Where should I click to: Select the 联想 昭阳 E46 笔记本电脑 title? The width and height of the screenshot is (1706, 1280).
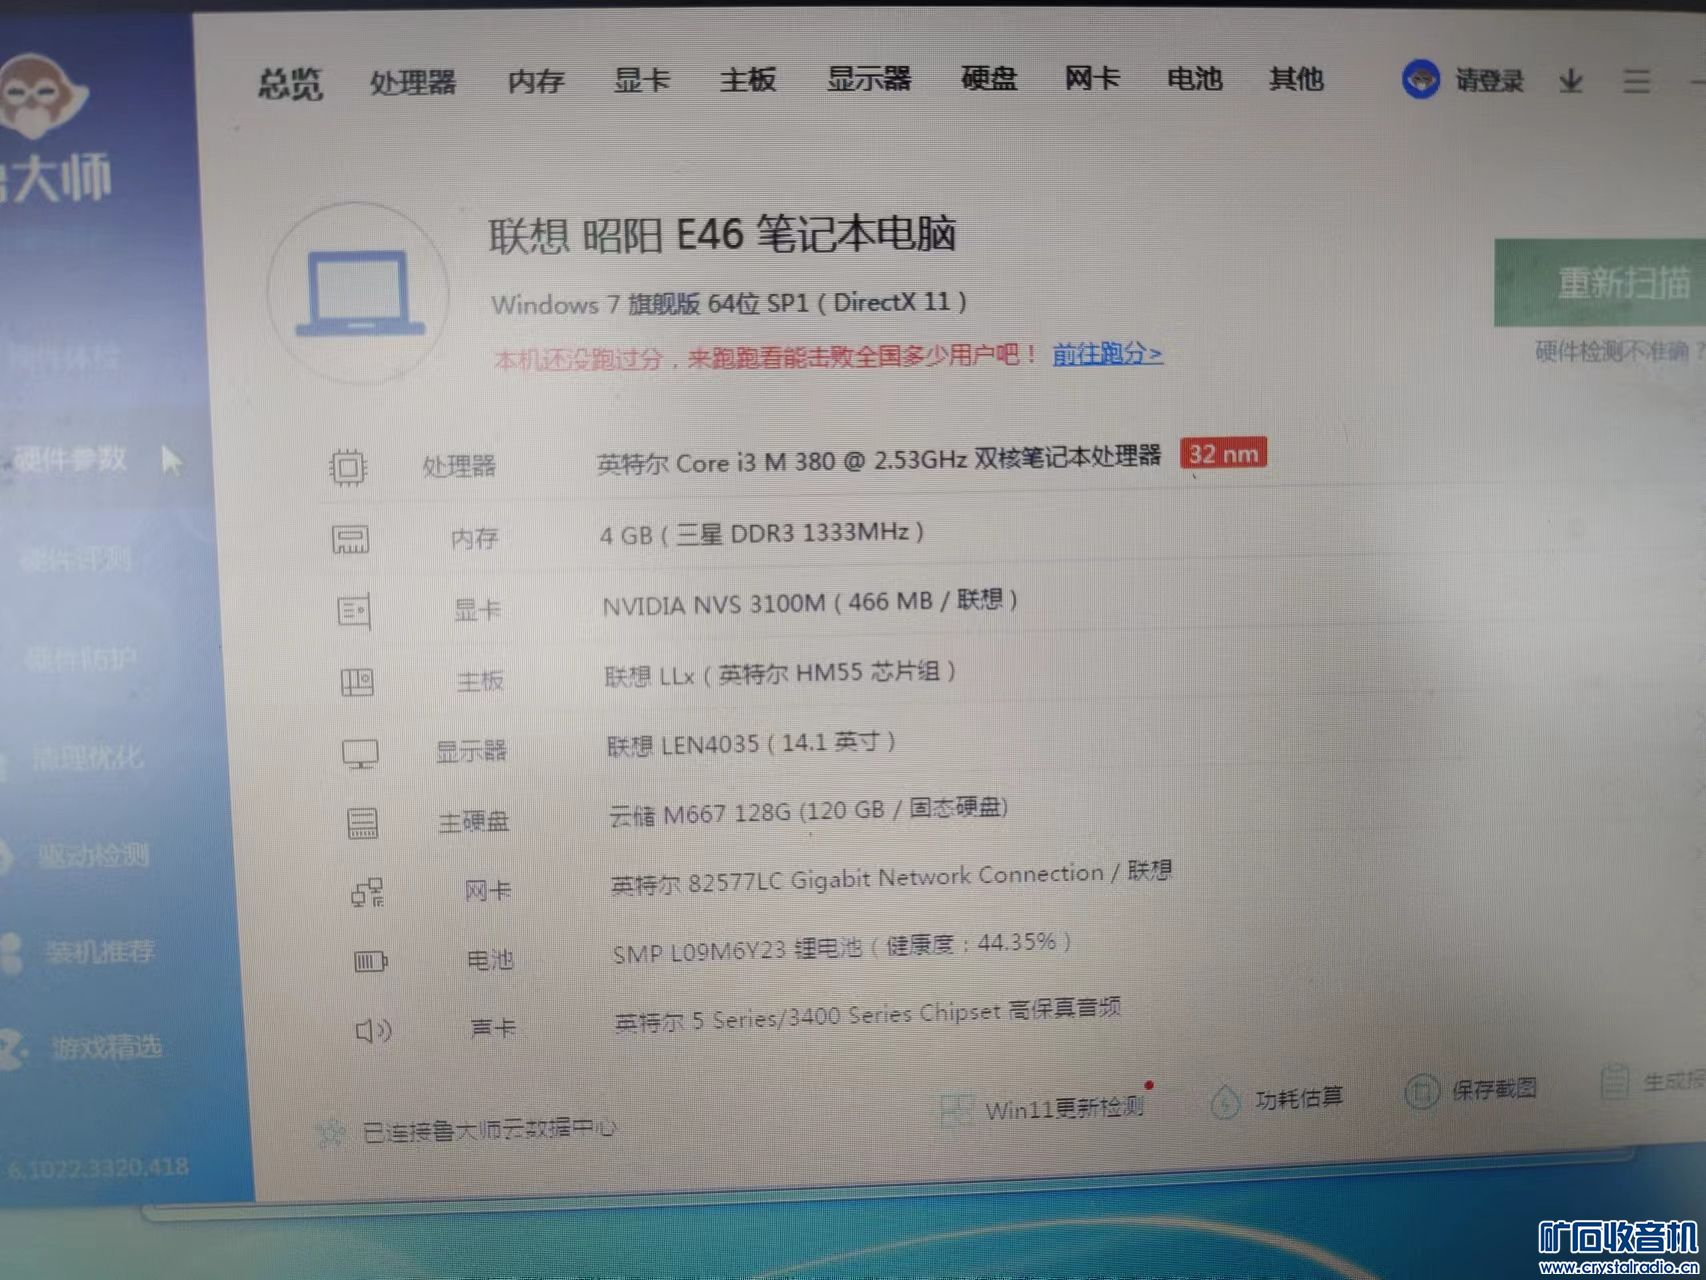(722, 235)
